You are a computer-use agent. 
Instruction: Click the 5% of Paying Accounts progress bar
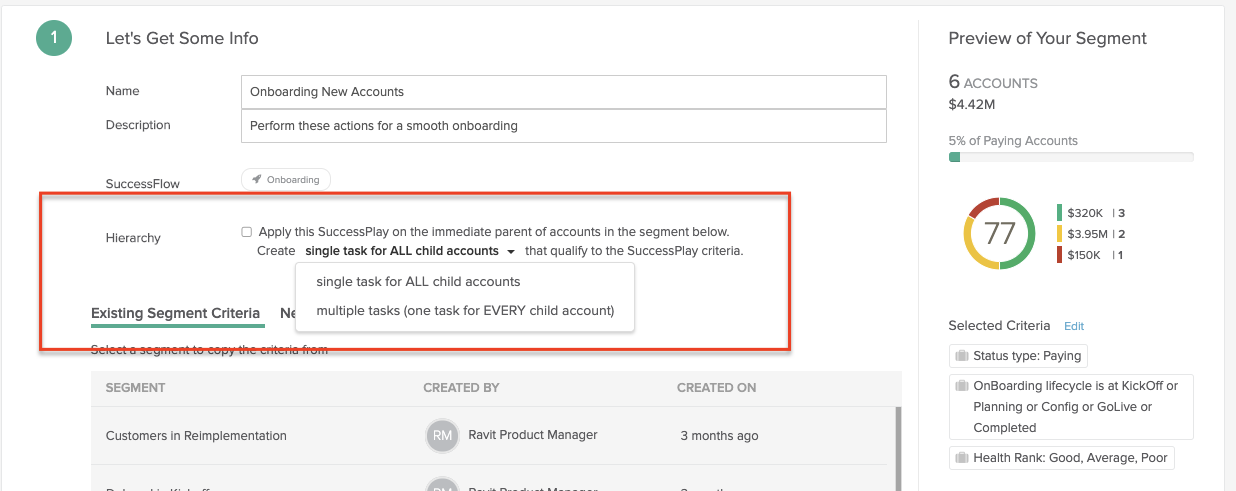pos(1071,157)
